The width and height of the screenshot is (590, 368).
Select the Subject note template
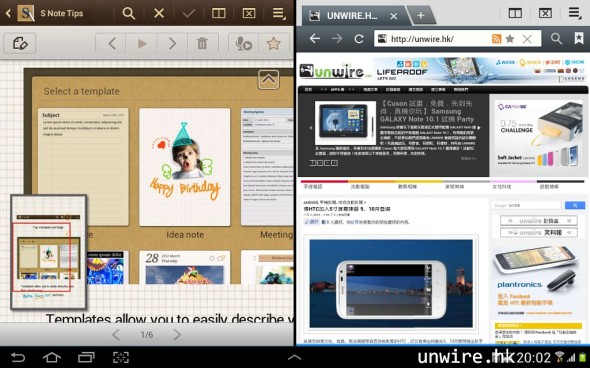(83, 167)
